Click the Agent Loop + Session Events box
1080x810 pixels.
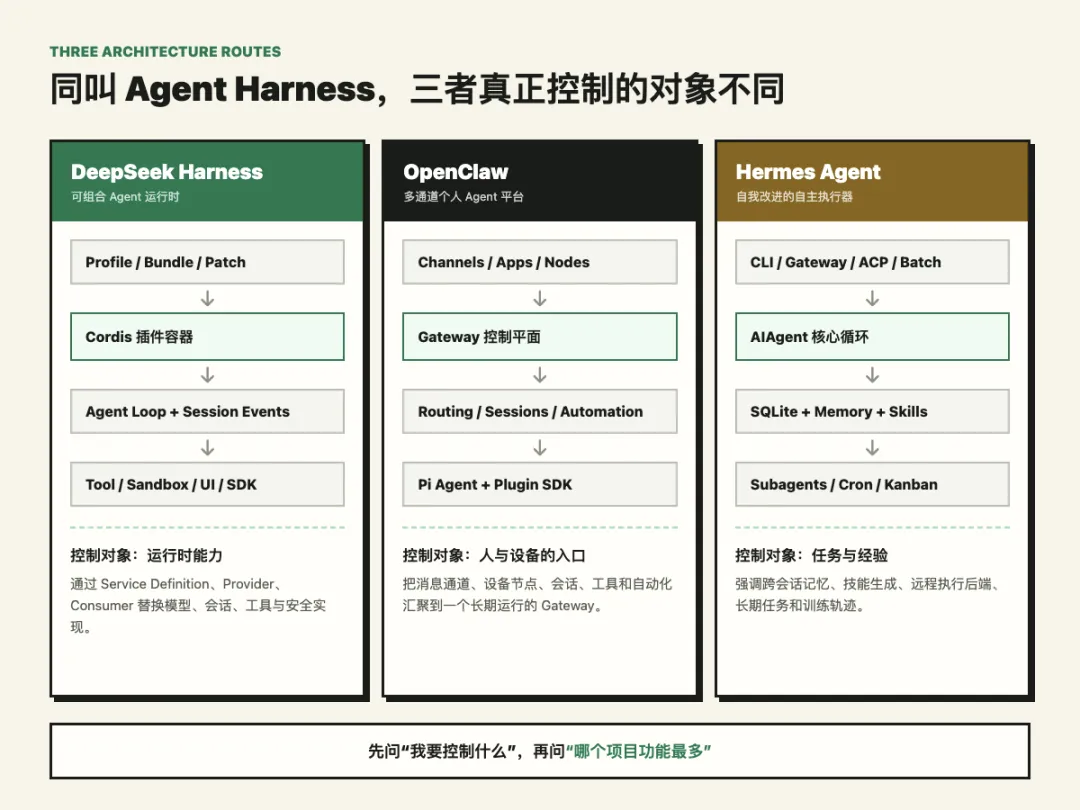[x=207, y=411]
